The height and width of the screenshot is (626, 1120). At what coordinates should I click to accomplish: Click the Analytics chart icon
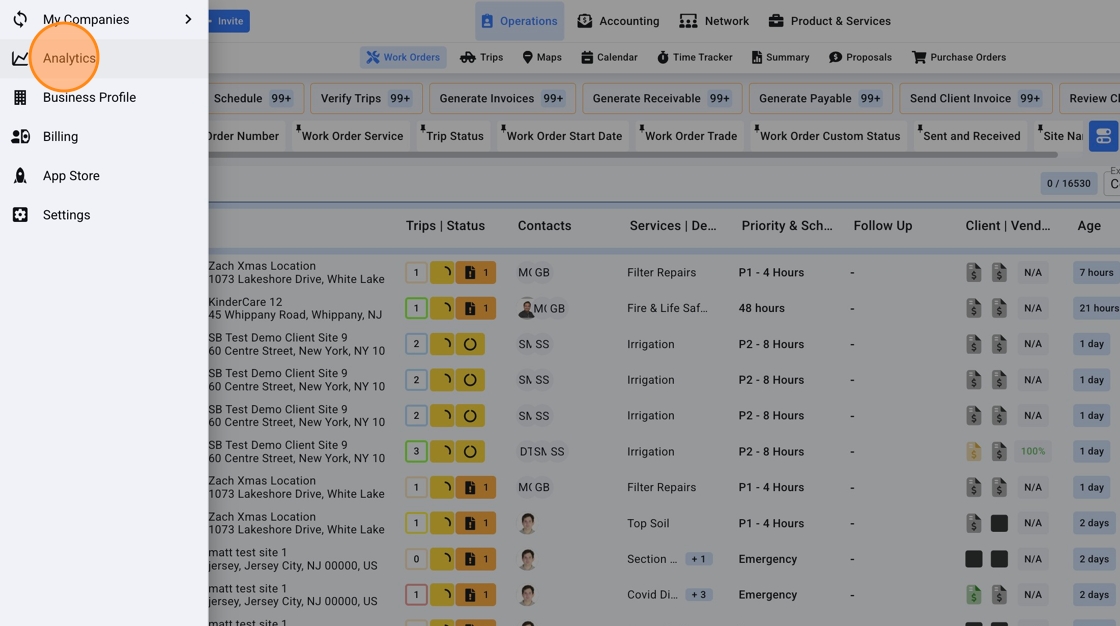pyautogui.click(x=20, y=58)
